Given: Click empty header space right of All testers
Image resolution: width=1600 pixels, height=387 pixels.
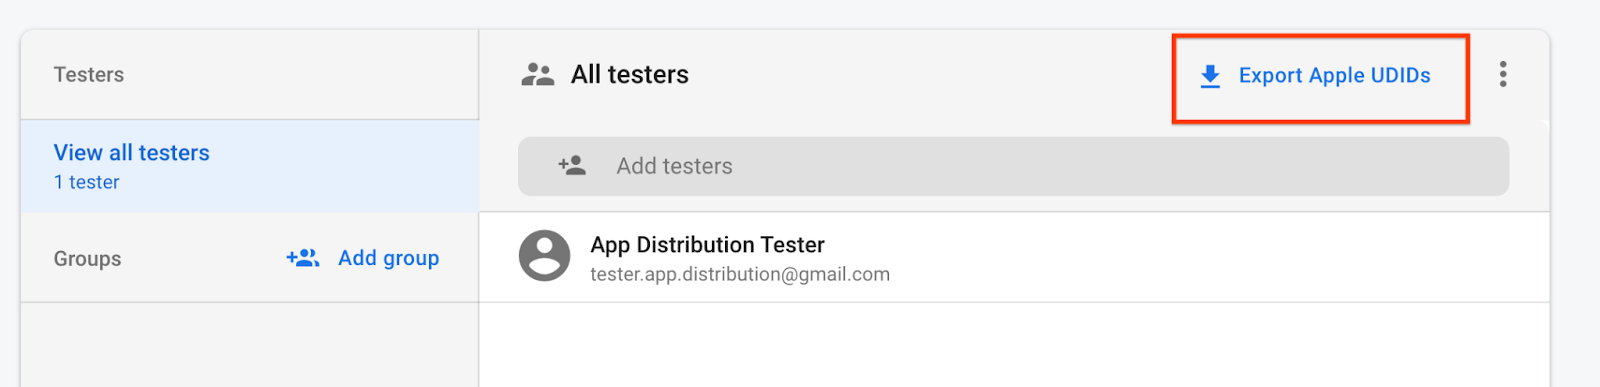Looking at the screenshot, I should point(930,75).
